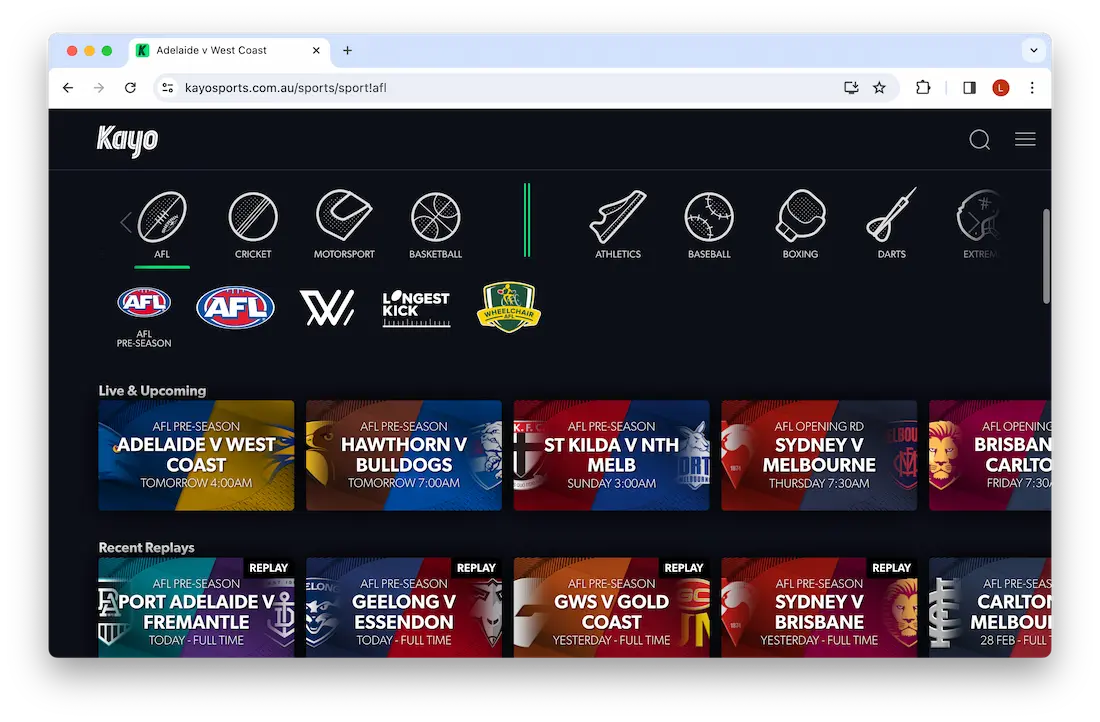Image resolution: width=1100 pixels, height=722 pixels.
Task: Open a new browser tab
Action: pyautogui.click(x=347, y=51)
